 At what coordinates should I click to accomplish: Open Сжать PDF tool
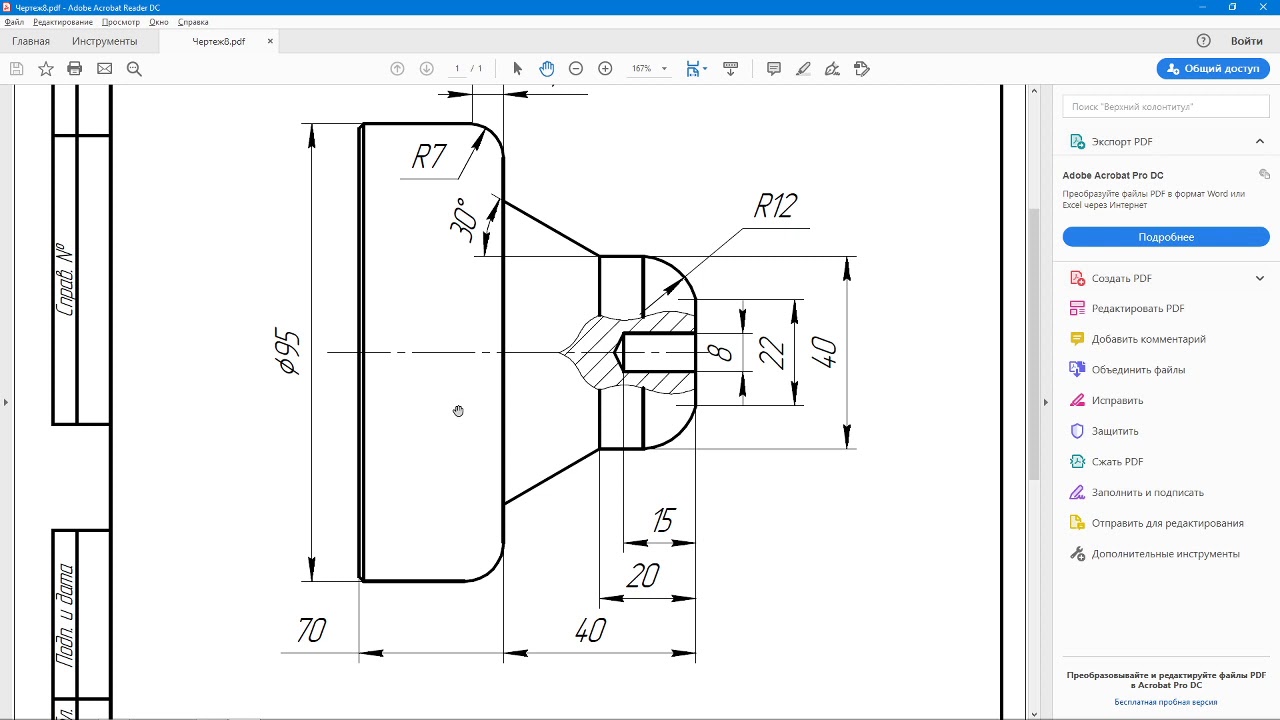point(1115,462)
